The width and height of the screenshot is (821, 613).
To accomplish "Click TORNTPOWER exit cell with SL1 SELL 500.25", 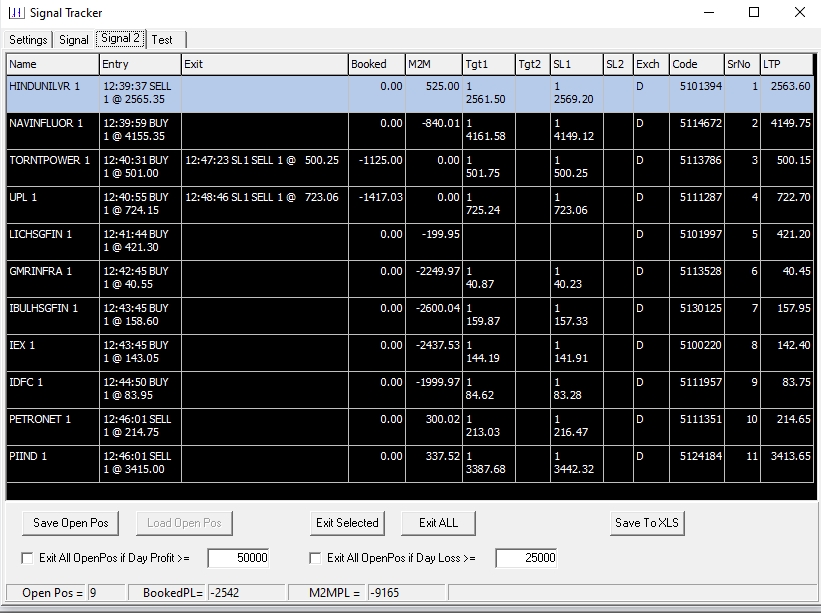I will 264,168.
